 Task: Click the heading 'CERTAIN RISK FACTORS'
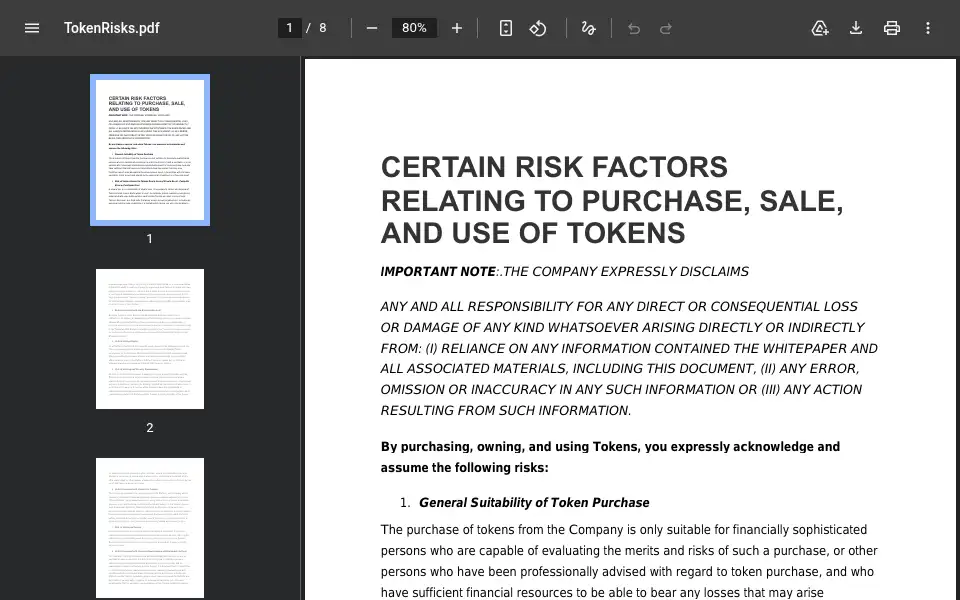(x=554, y=167)
